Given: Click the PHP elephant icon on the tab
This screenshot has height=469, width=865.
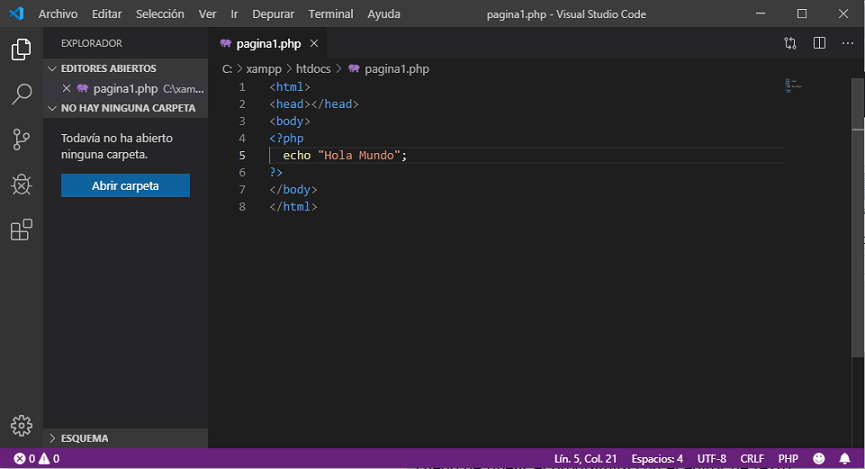Looking at the screenshot, I should 225,43.
